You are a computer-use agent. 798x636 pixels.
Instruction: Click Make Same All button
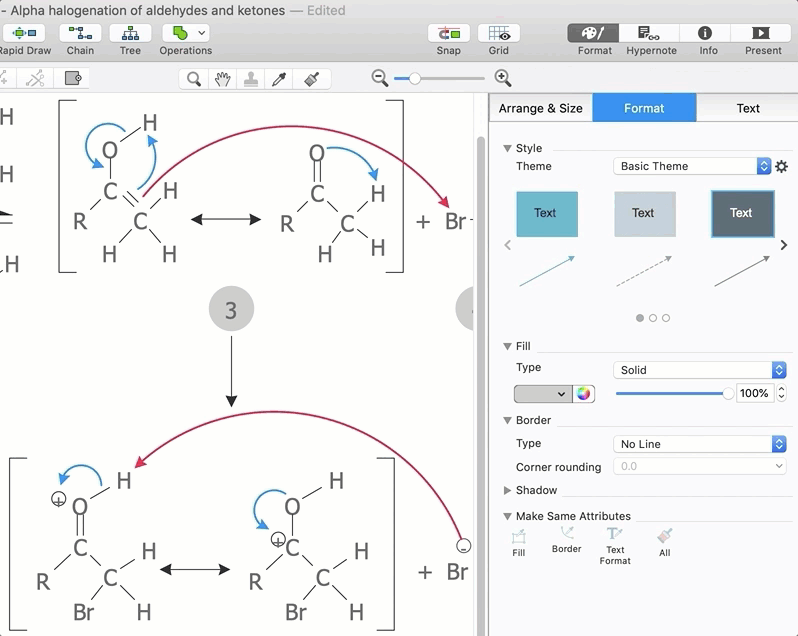(x=665, y=543)
